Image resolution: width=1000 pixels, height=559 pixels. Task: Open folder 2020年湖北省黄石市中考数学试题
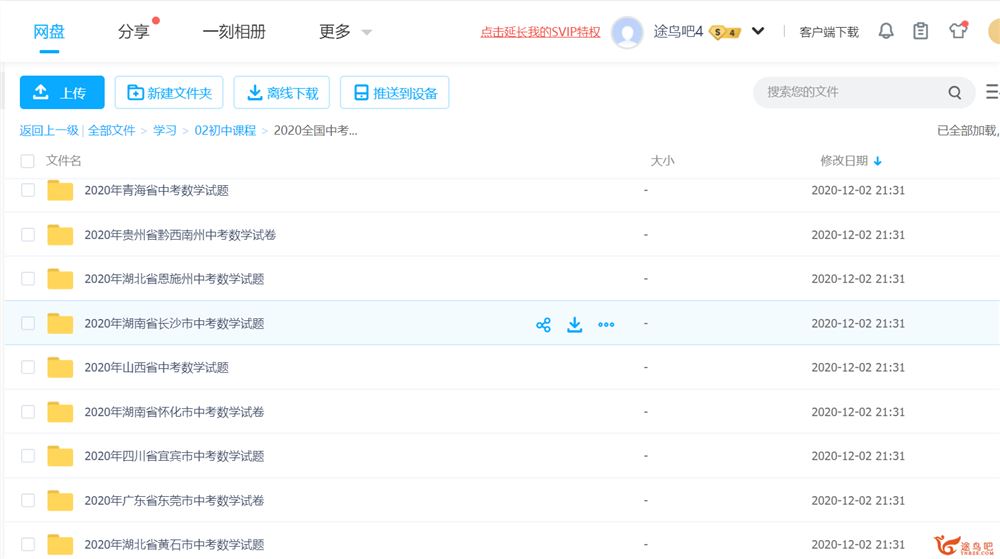pos(174,544)
